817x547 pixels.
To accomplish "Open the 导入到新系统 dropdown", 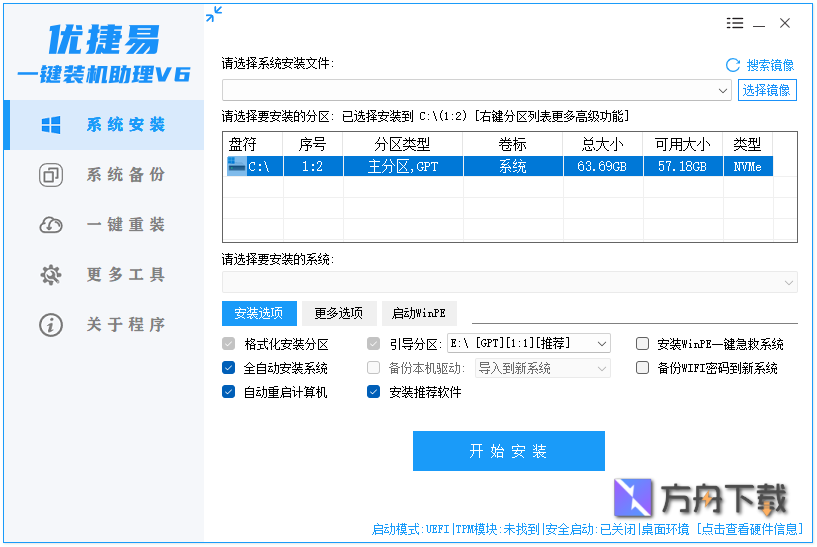I will point(542,368).
